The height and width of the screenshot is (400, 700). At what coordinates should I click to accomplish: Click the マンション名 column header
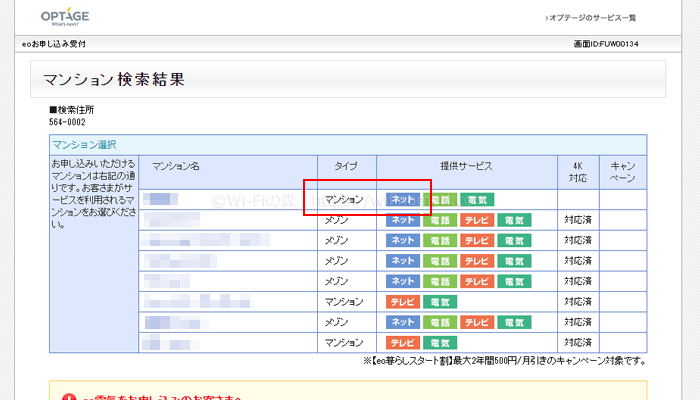pyautogui.click(x=175, y=167)
